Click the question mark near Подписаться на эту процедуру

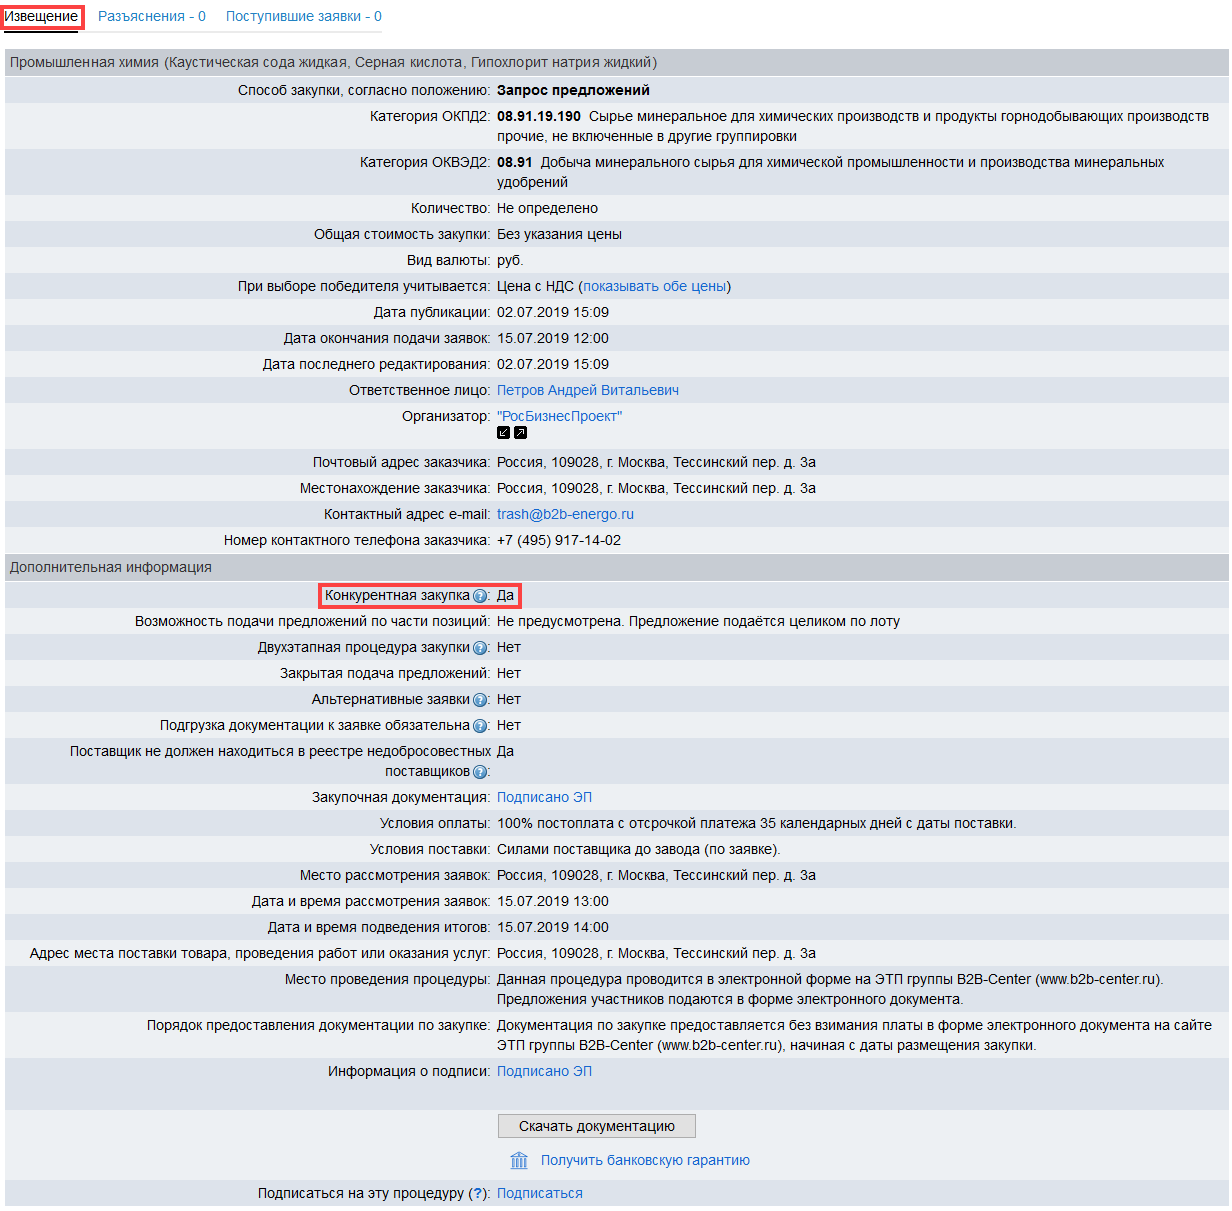(x=479, y=1193)
